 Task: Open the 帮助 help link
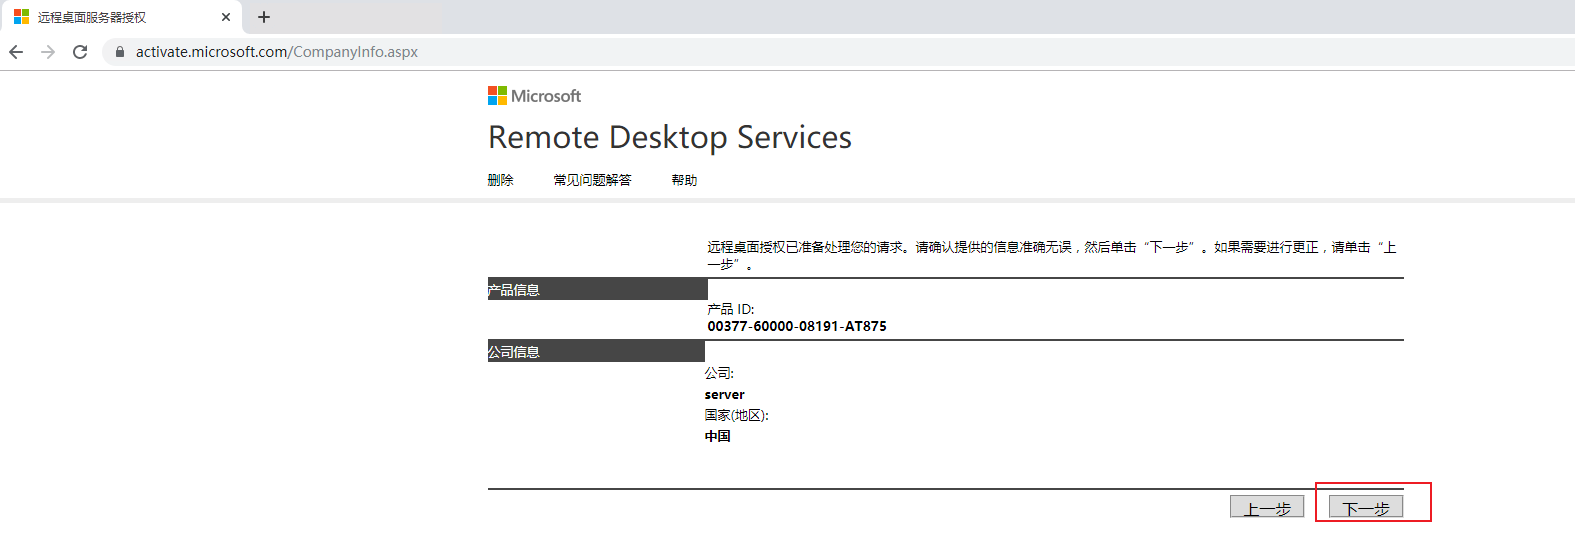(x=684, y=180)
